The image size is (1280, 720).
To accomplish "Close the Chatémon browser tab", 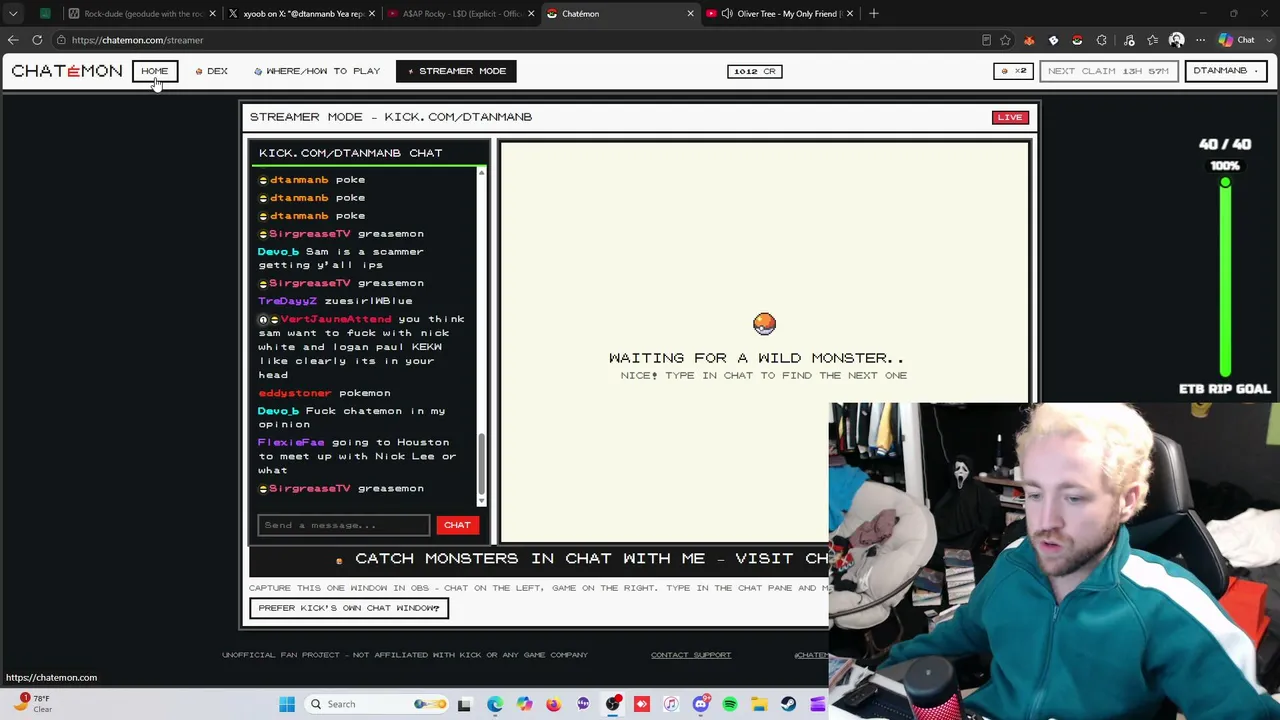I will [x=690, y=14].
